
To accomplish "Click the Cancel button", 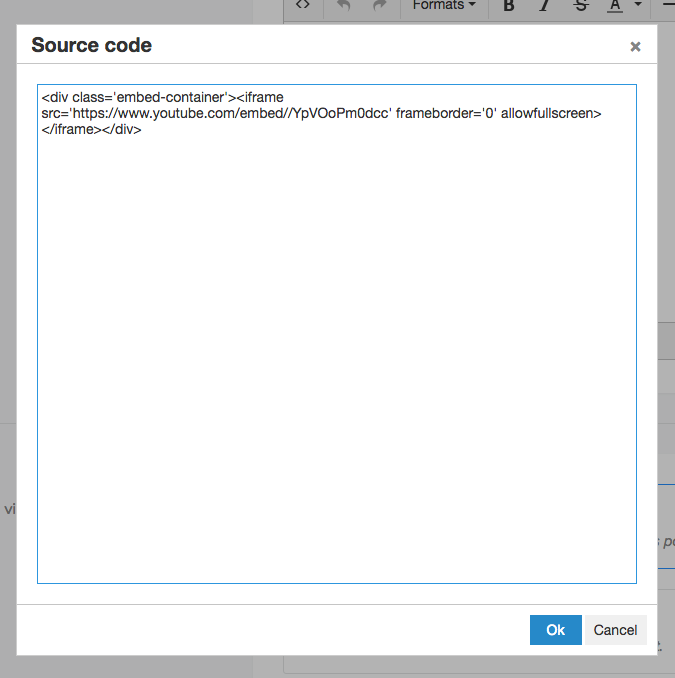I will 615,630.
